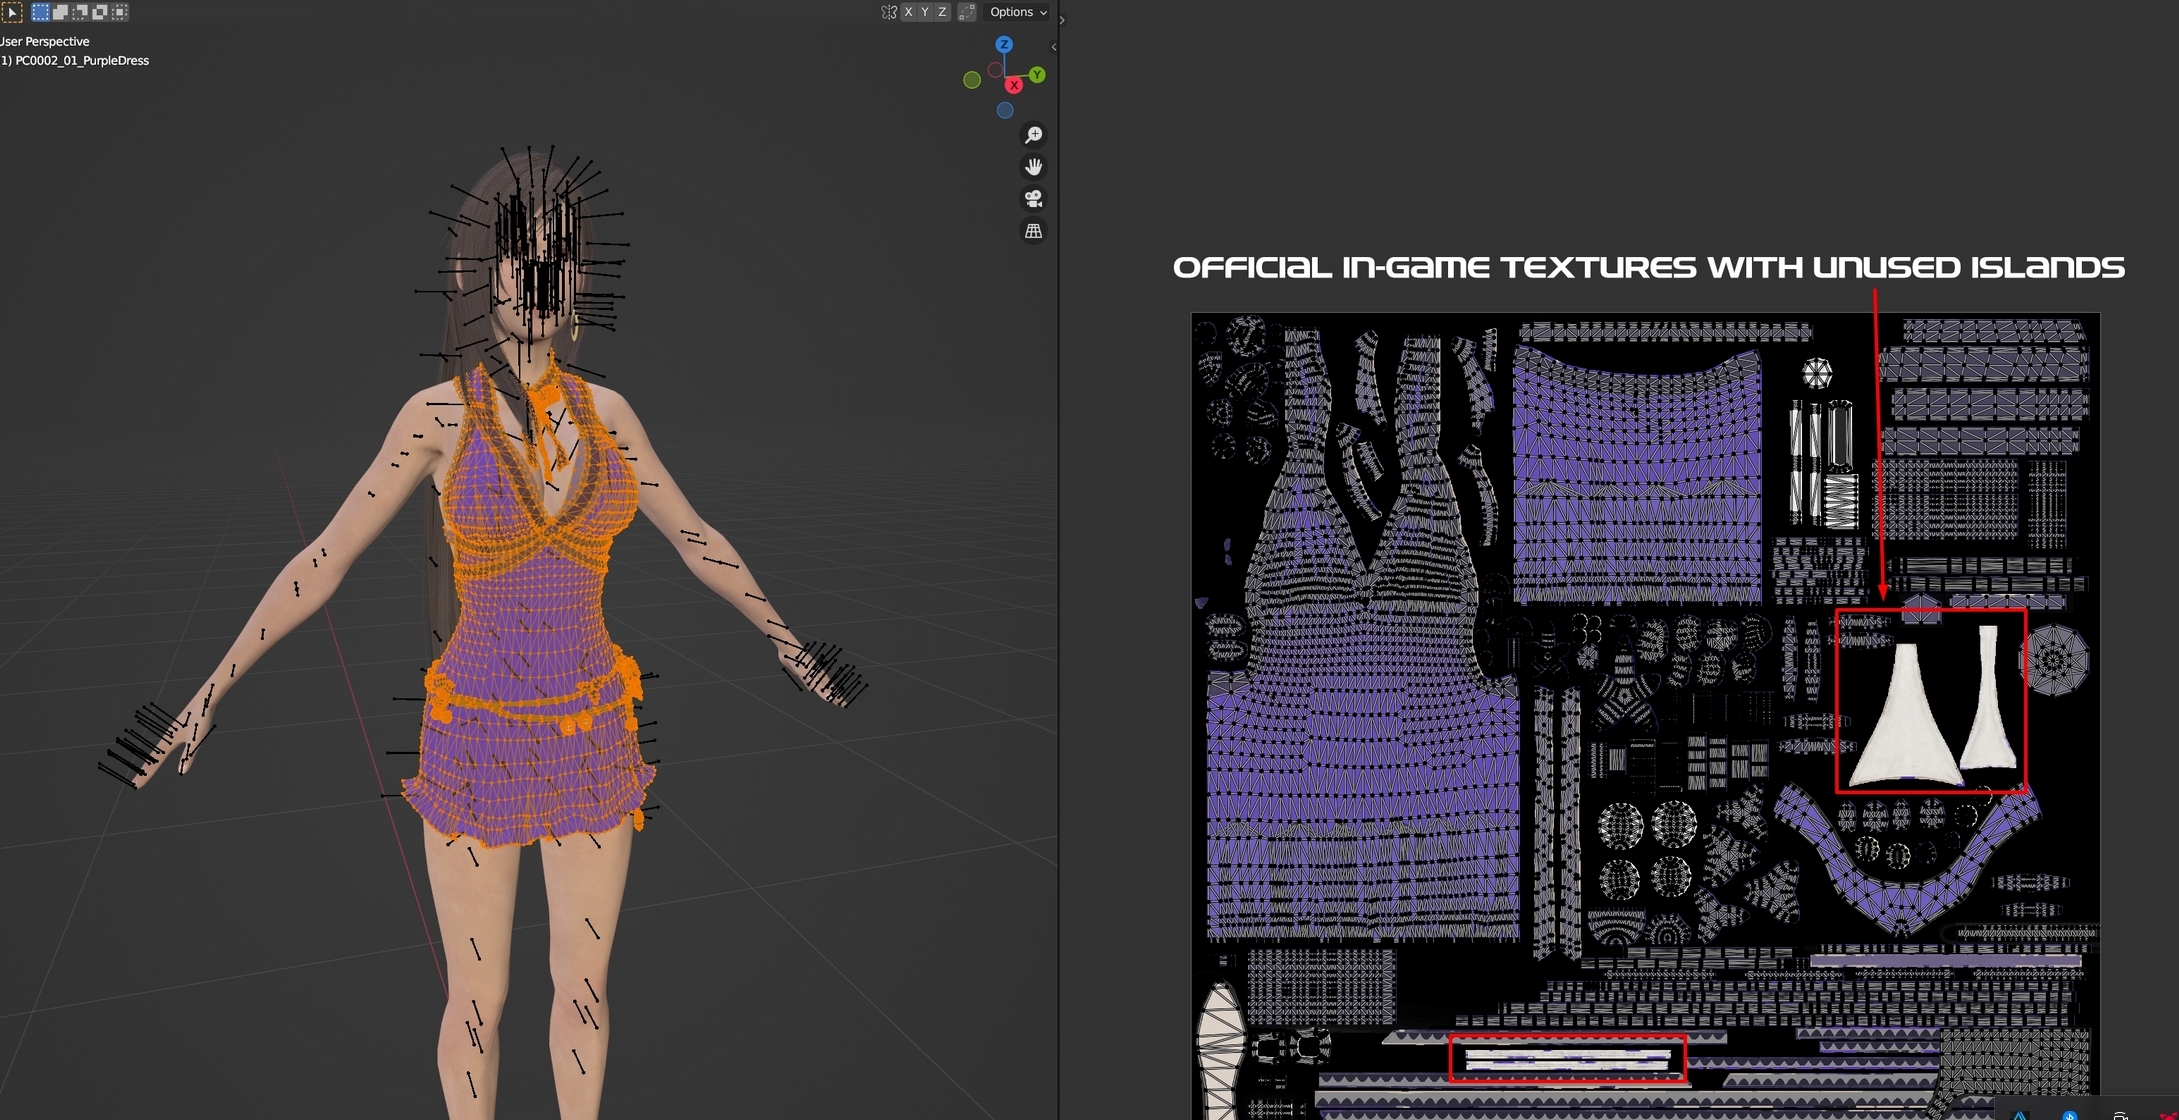2179x1120 pixels.
Task: Click the zoom magnifier viewport button
Action: tap(1033, 135)
